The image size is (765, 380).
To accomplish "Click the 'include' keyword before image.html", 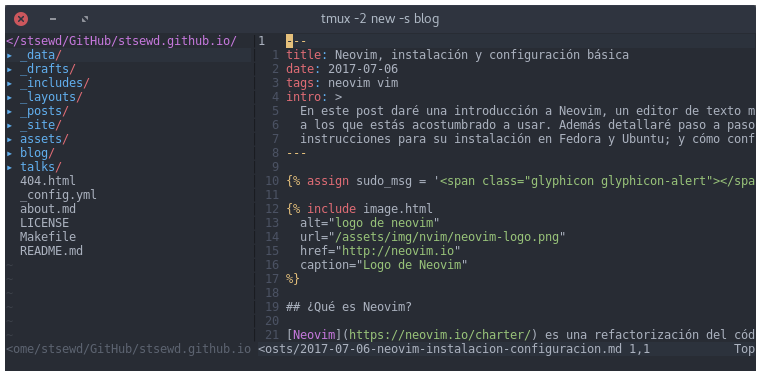I will tap(331, 209).
